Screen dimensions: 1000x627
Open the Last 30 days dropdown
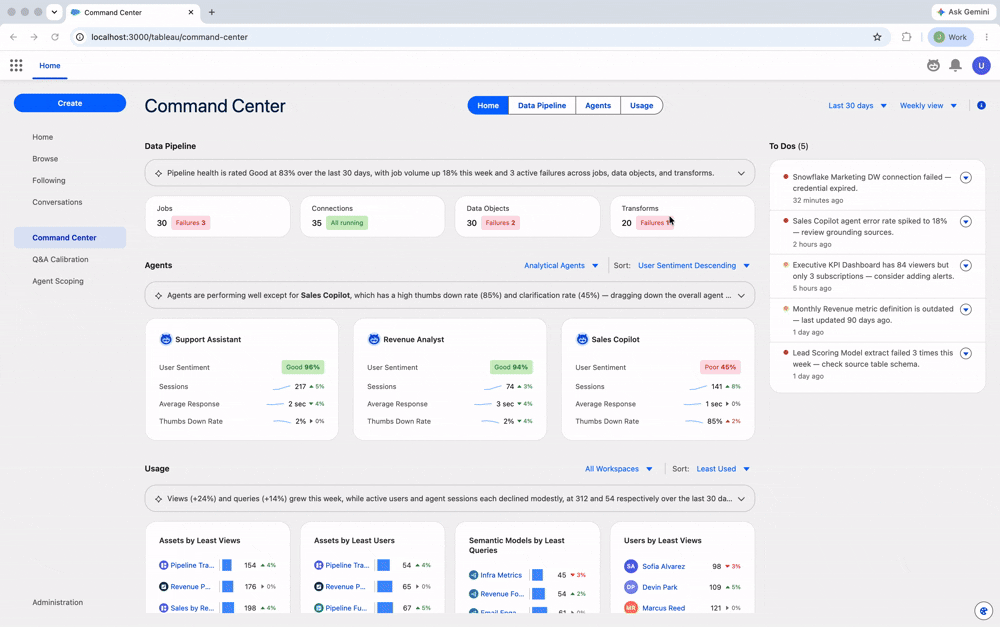point(857,105)
